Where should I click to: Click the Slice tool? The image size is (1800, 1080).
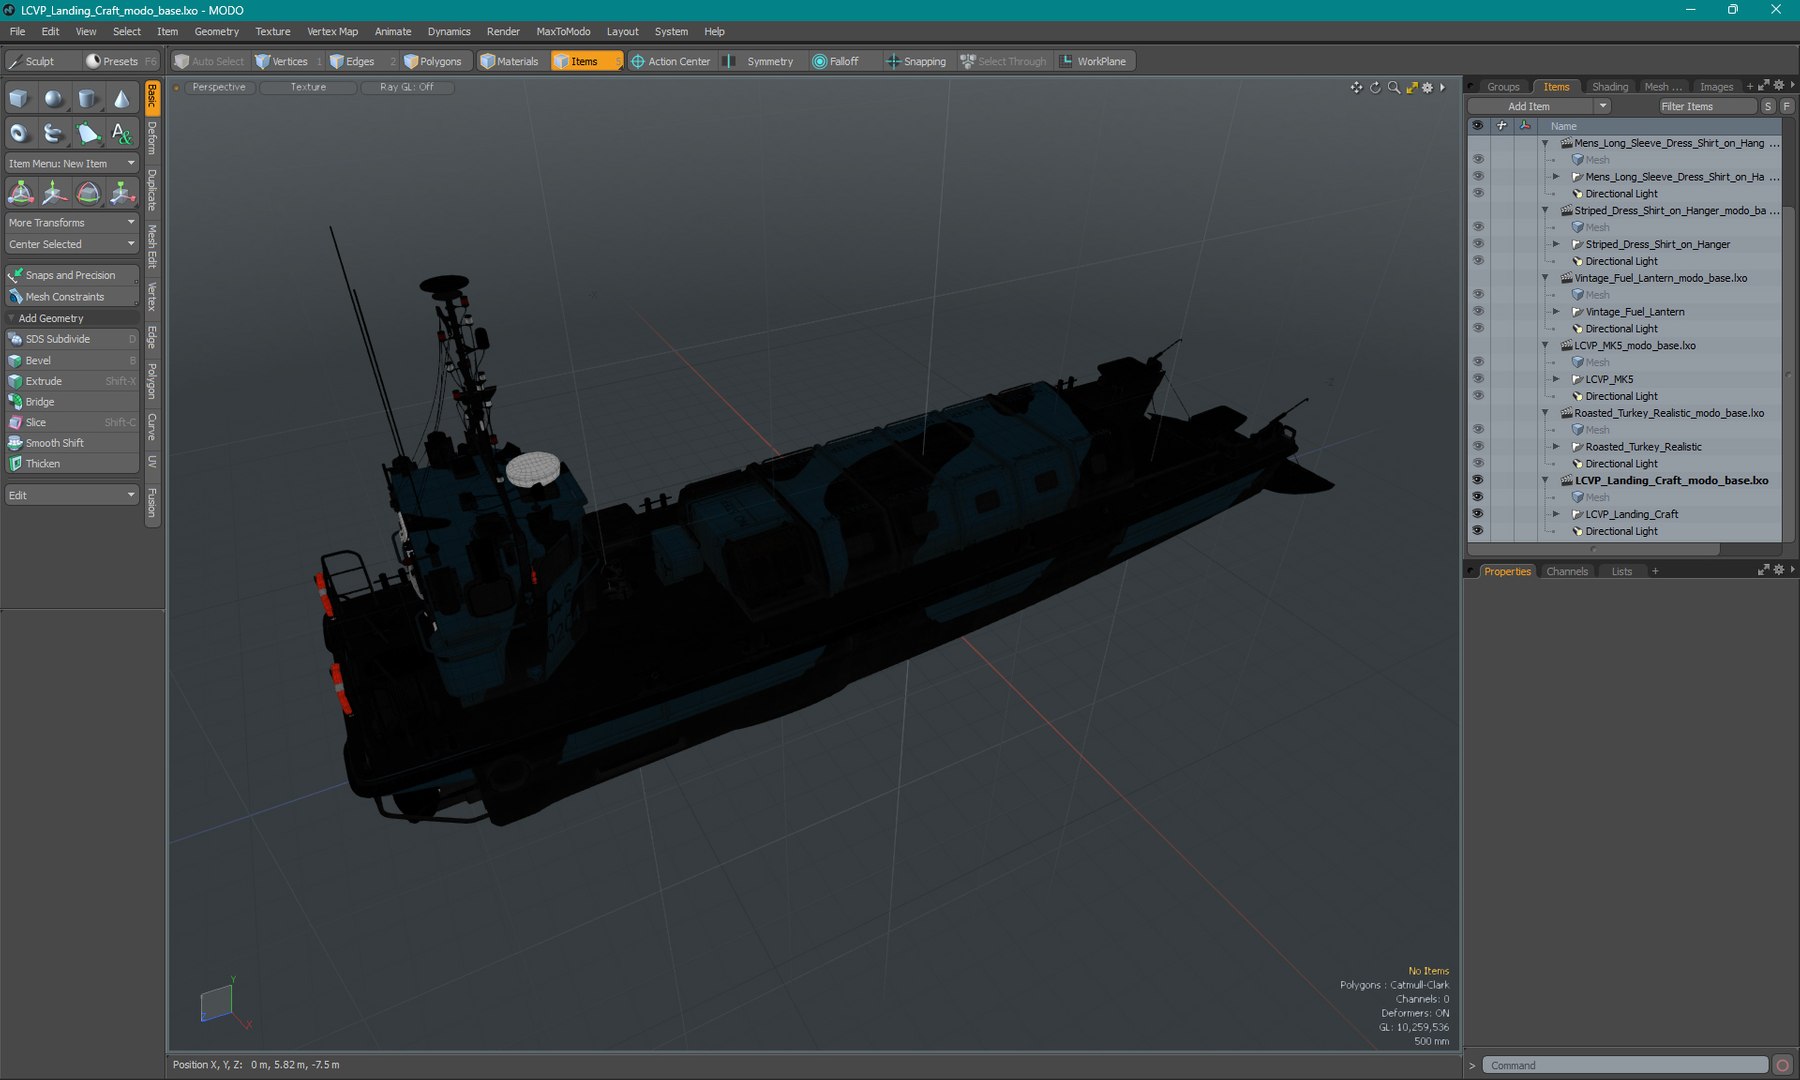(x=72, y=422)
